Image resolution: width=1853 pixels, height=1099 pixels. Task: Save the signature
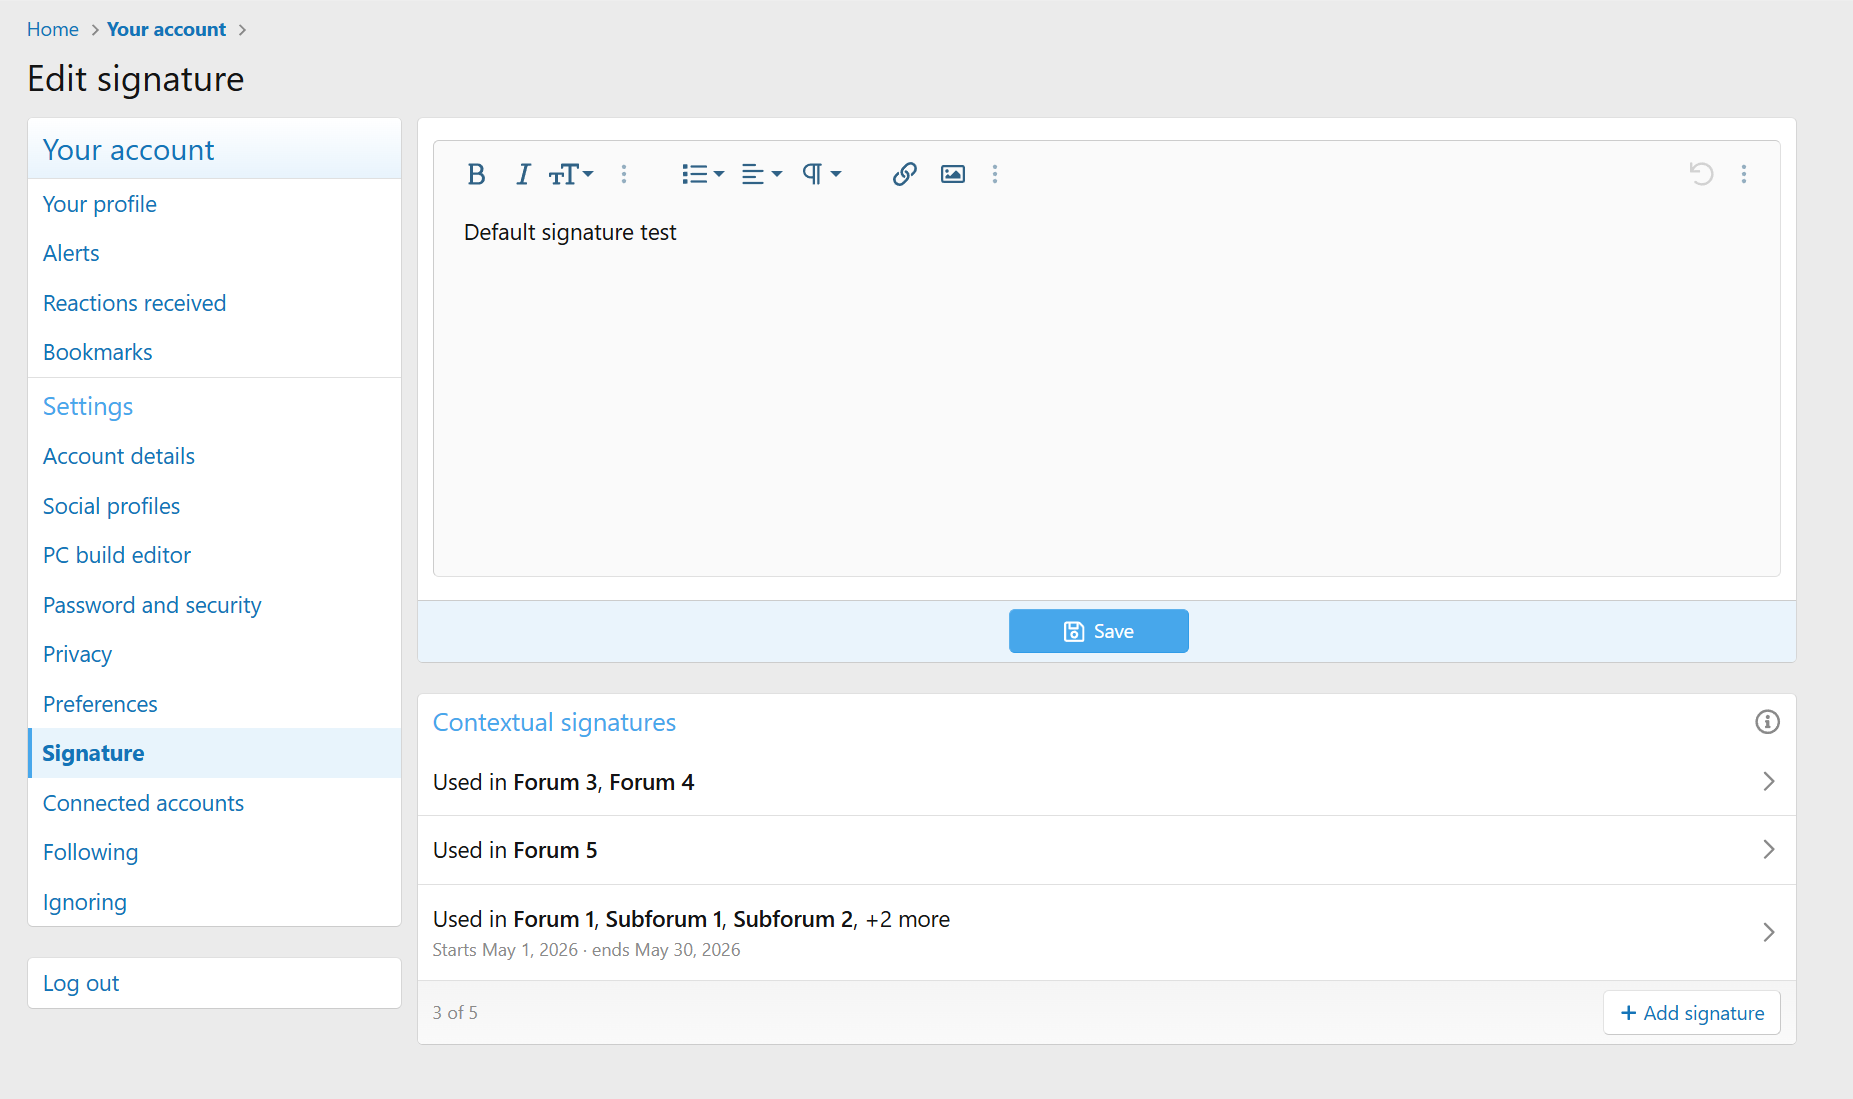pyautogui.click(x=1098, y=631)
